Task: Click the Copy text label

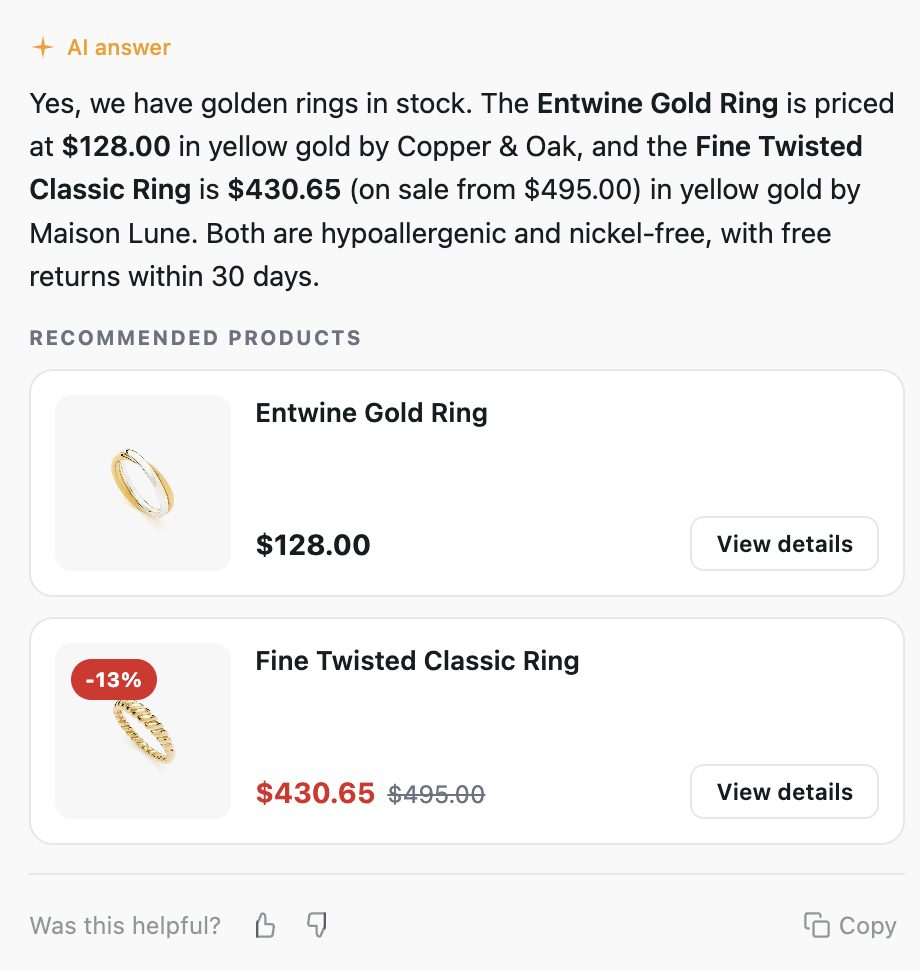Action: point(867,926)
